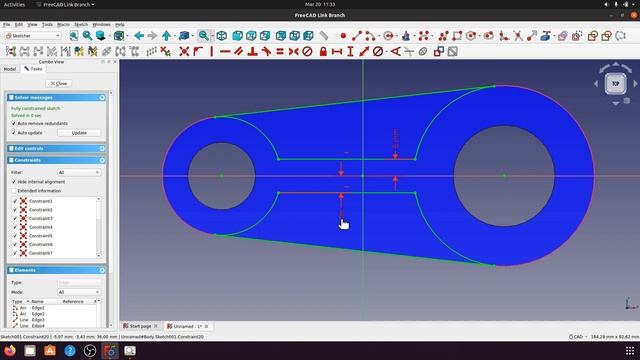Select the Create Polyline tool
The width and height of the screenshot is (640, 360).
(443, 36)
